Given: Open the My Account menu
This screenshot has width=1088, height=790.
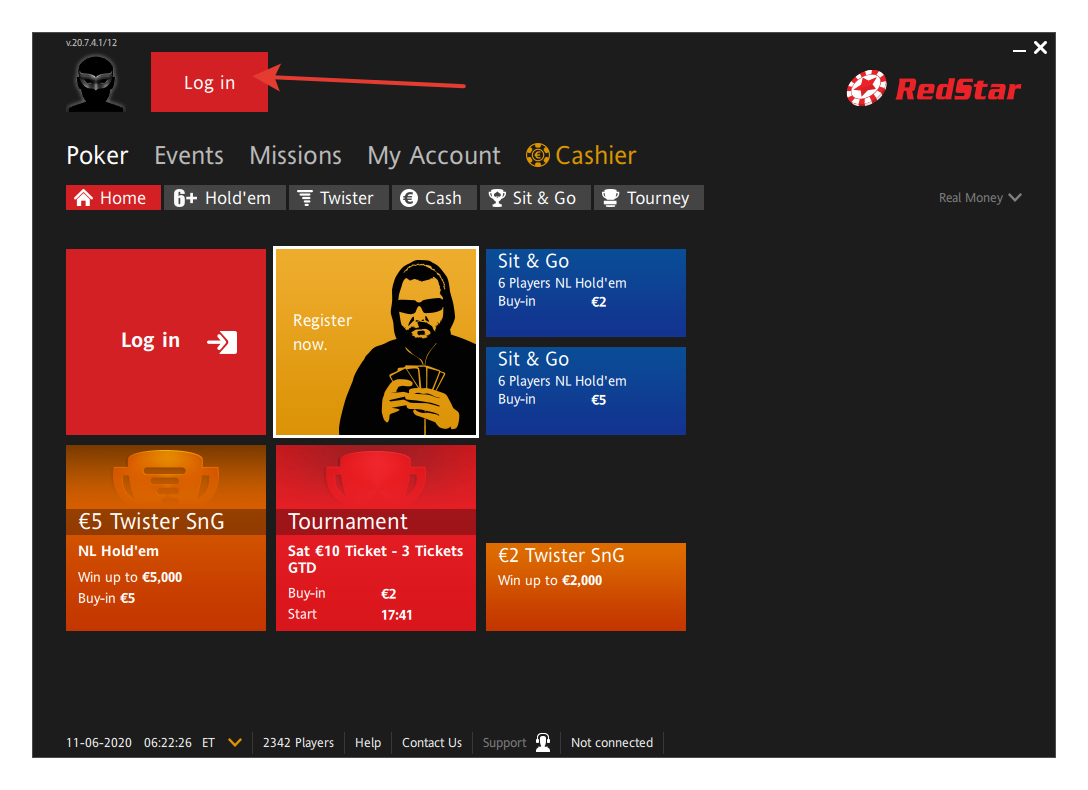Looking at the screenshot, I should (x=433, y=156).
